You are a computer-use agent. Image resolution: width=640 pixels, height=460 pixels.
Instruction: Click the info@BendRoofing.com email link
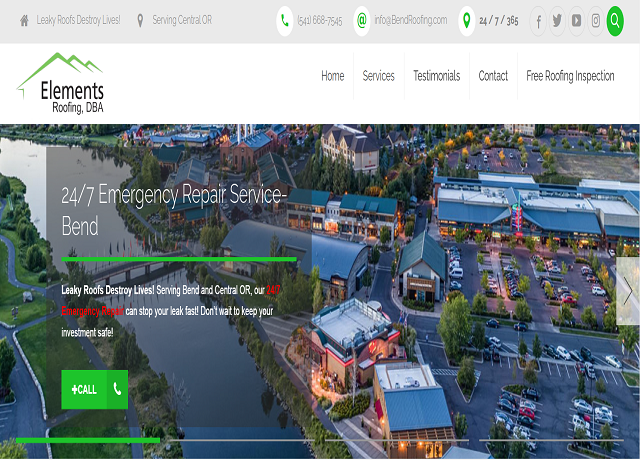click(410, 20)
